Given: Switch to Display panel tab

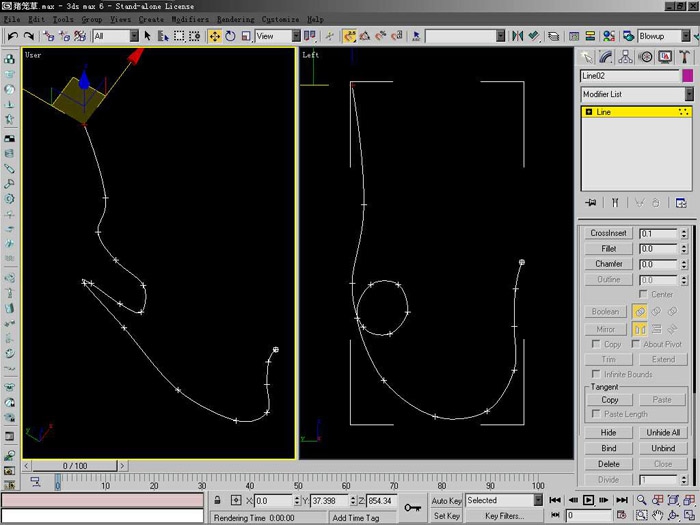Looking at the screenshot, I should [x=665, y=57].
